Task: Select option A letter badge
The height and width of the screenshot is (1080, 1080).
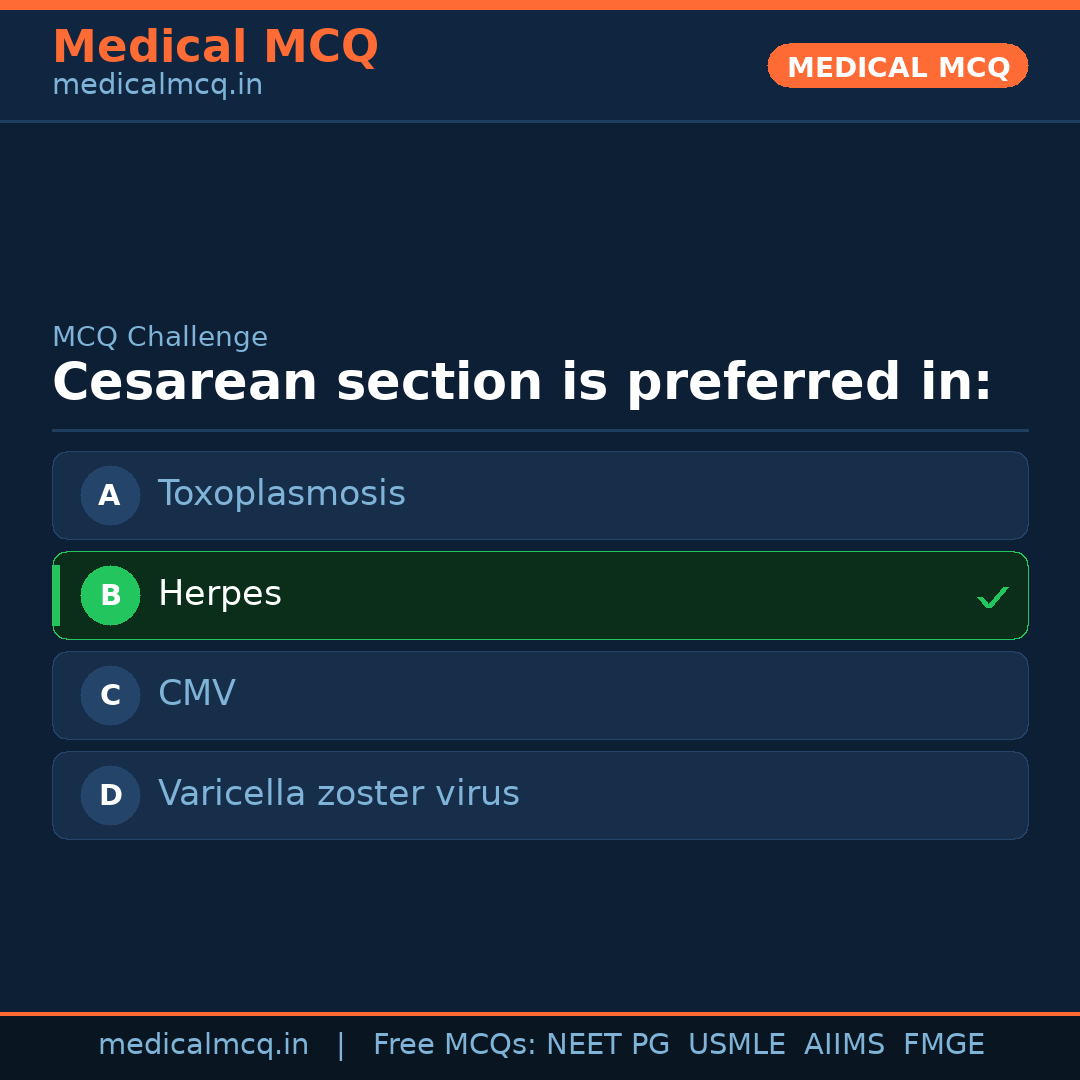Action: click(110, 495)
